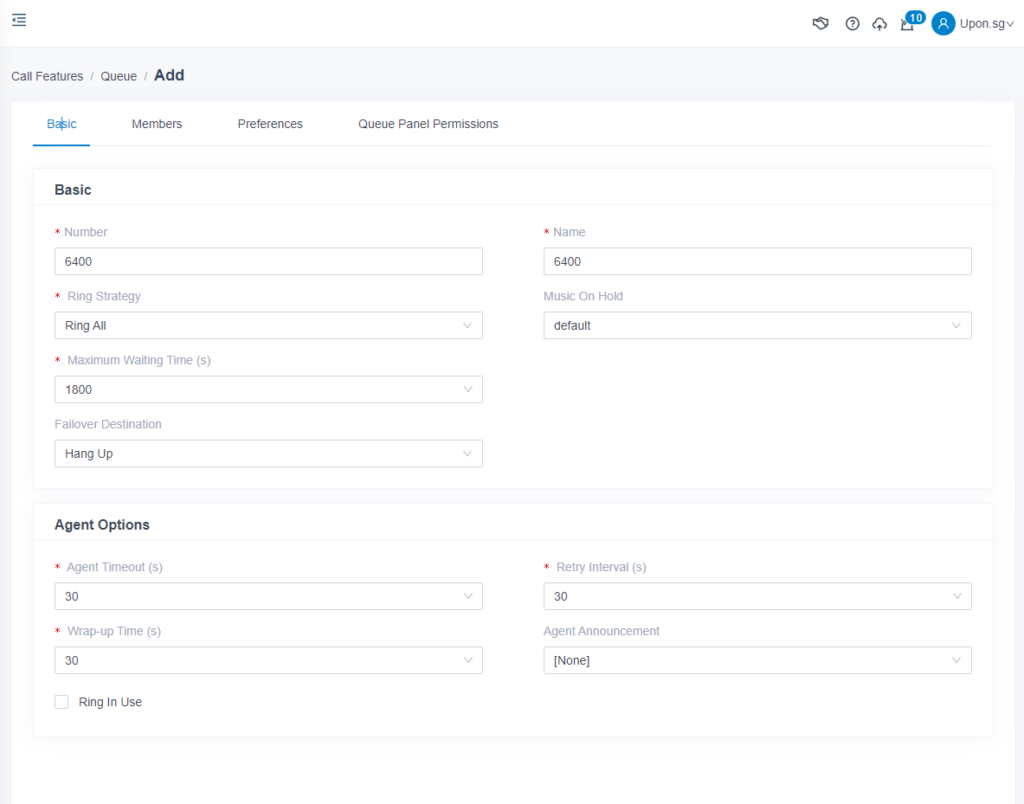Click the handshake icon in header
The image size is (1024, 804).
pyautogui.click(x=821, y=24)
